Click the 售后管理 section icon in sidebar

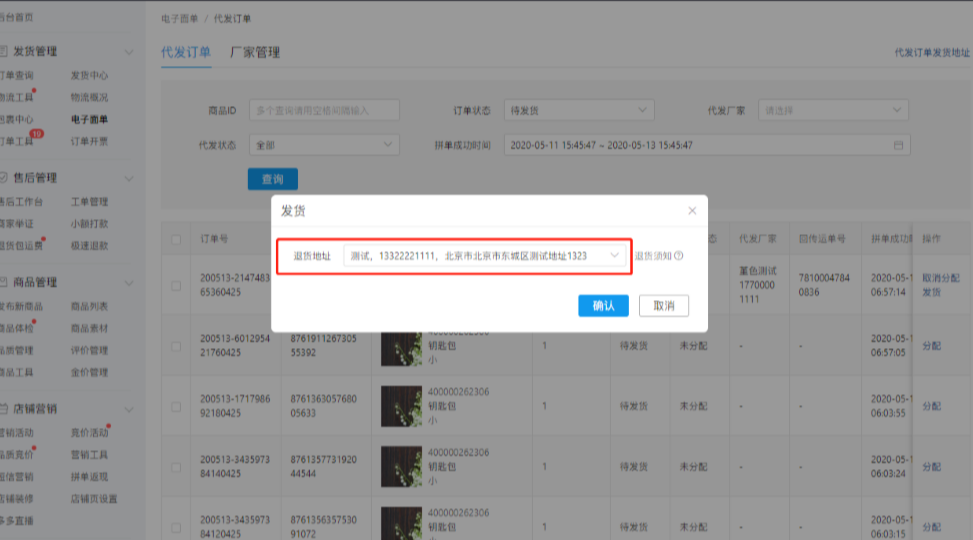[x=4, y=178]
